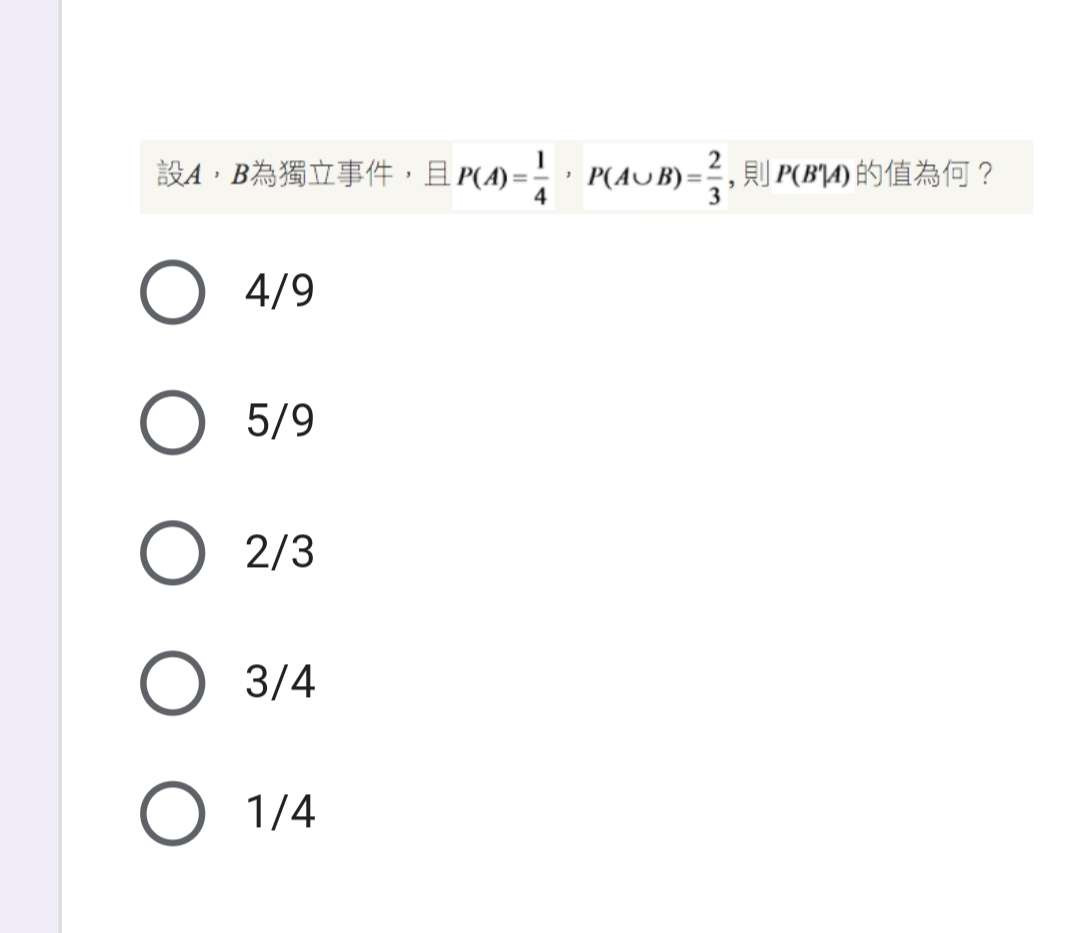Click the 4/9 answer label text
This screenshot has width=1078, height=933.
point(280,291)
